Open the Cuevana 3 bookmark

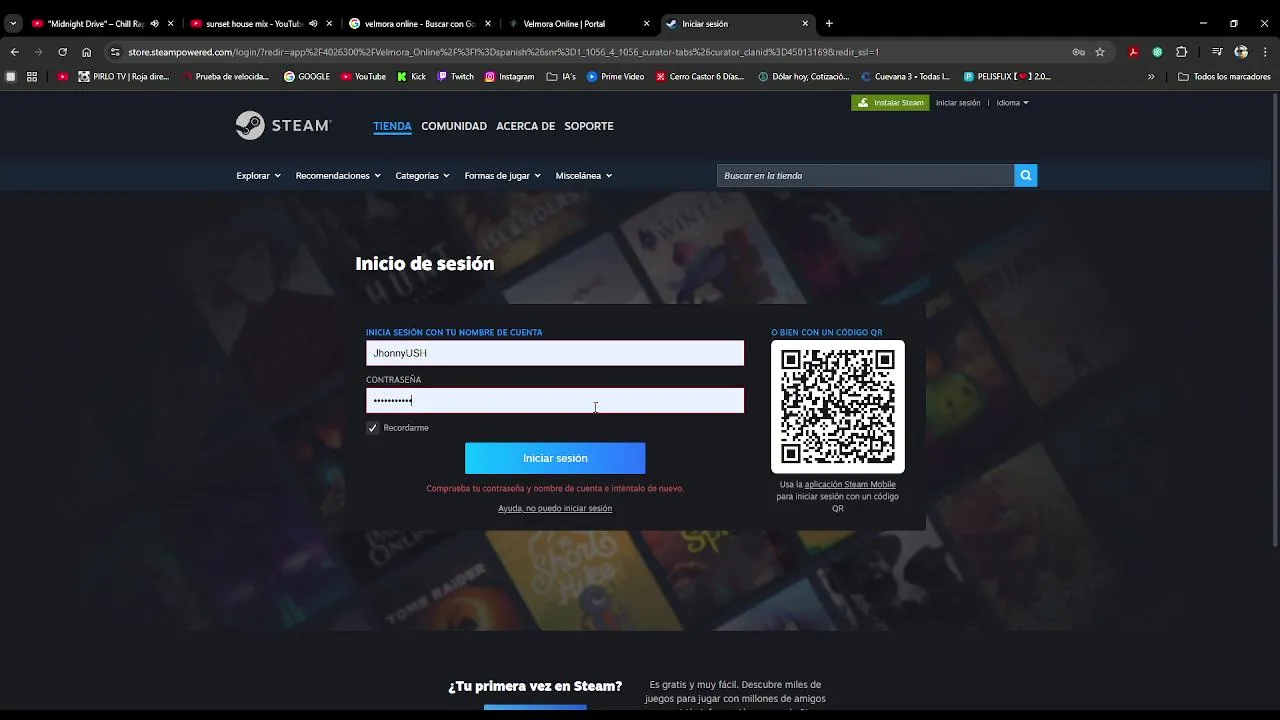(x=905, y=76)
